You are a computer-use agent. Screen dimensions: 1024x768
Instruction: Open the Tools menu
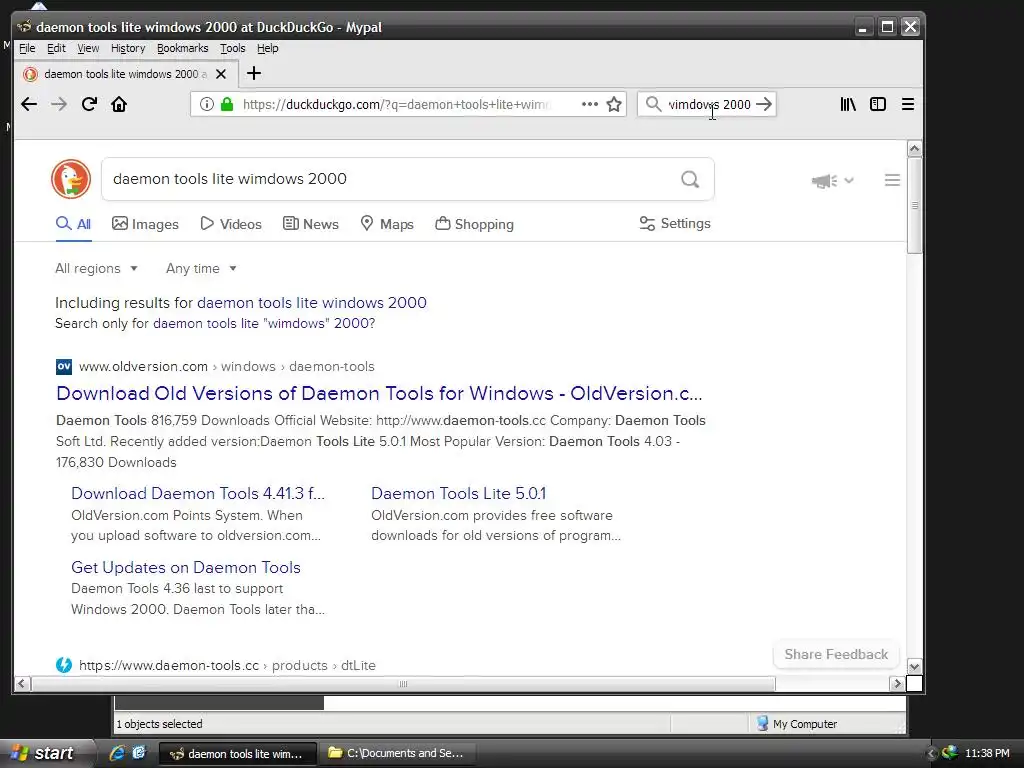[232, 48]
